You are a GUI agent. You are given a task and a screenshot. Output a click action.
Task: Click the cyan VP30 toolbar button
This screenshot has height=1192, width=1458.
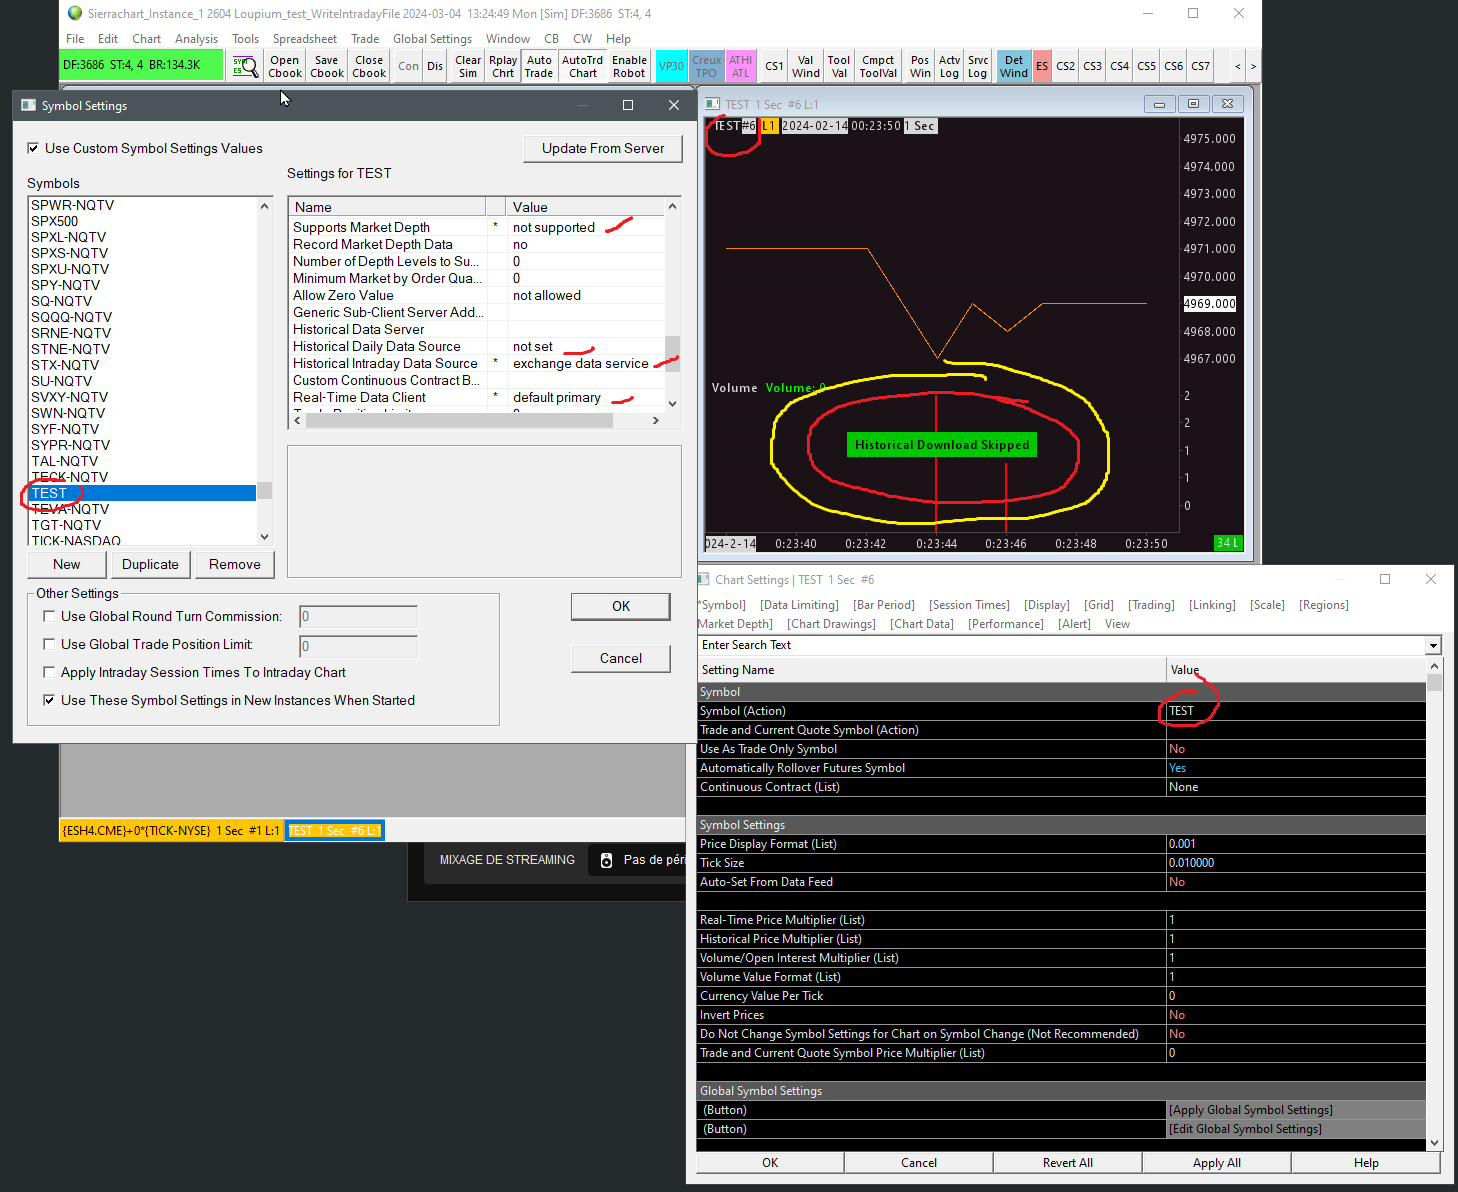click(672, 67)
